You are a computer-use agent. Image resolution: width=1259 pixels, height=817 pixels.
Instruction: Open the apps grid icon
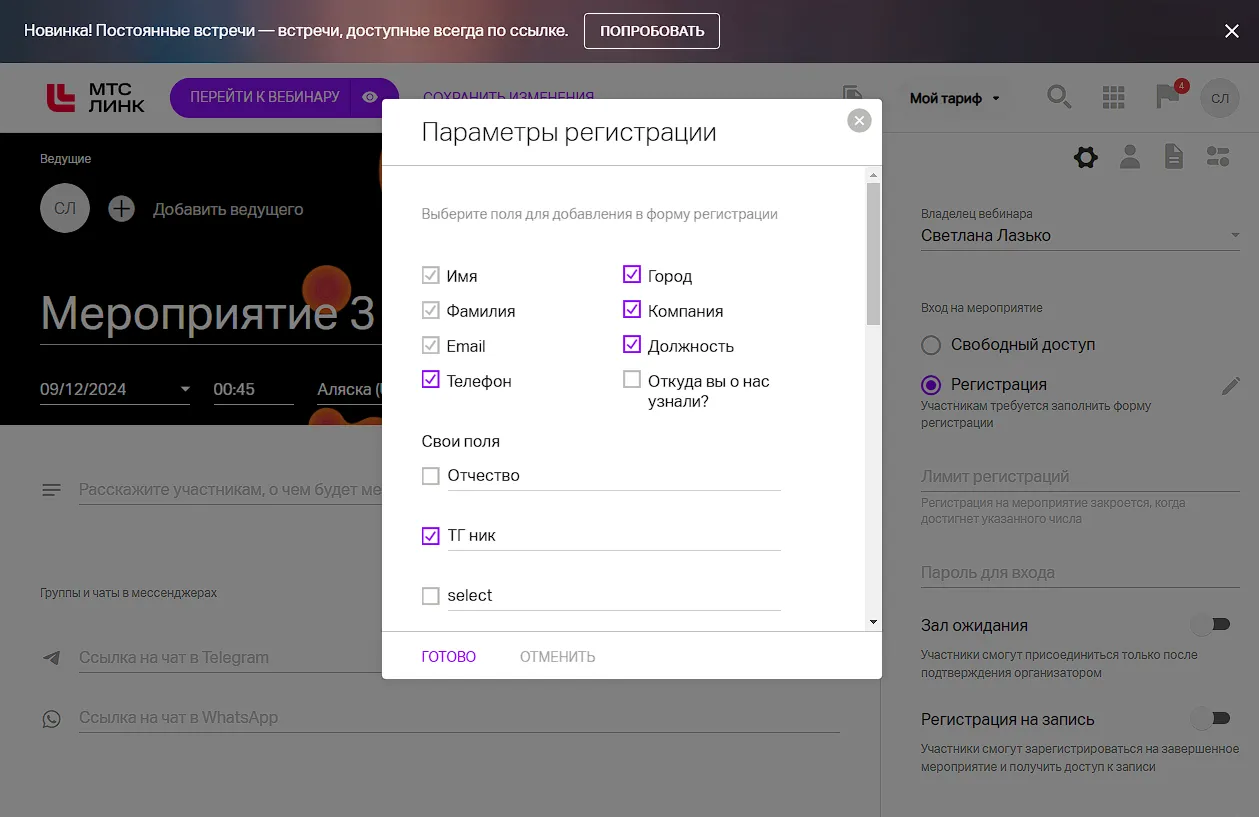(1113, 97)
